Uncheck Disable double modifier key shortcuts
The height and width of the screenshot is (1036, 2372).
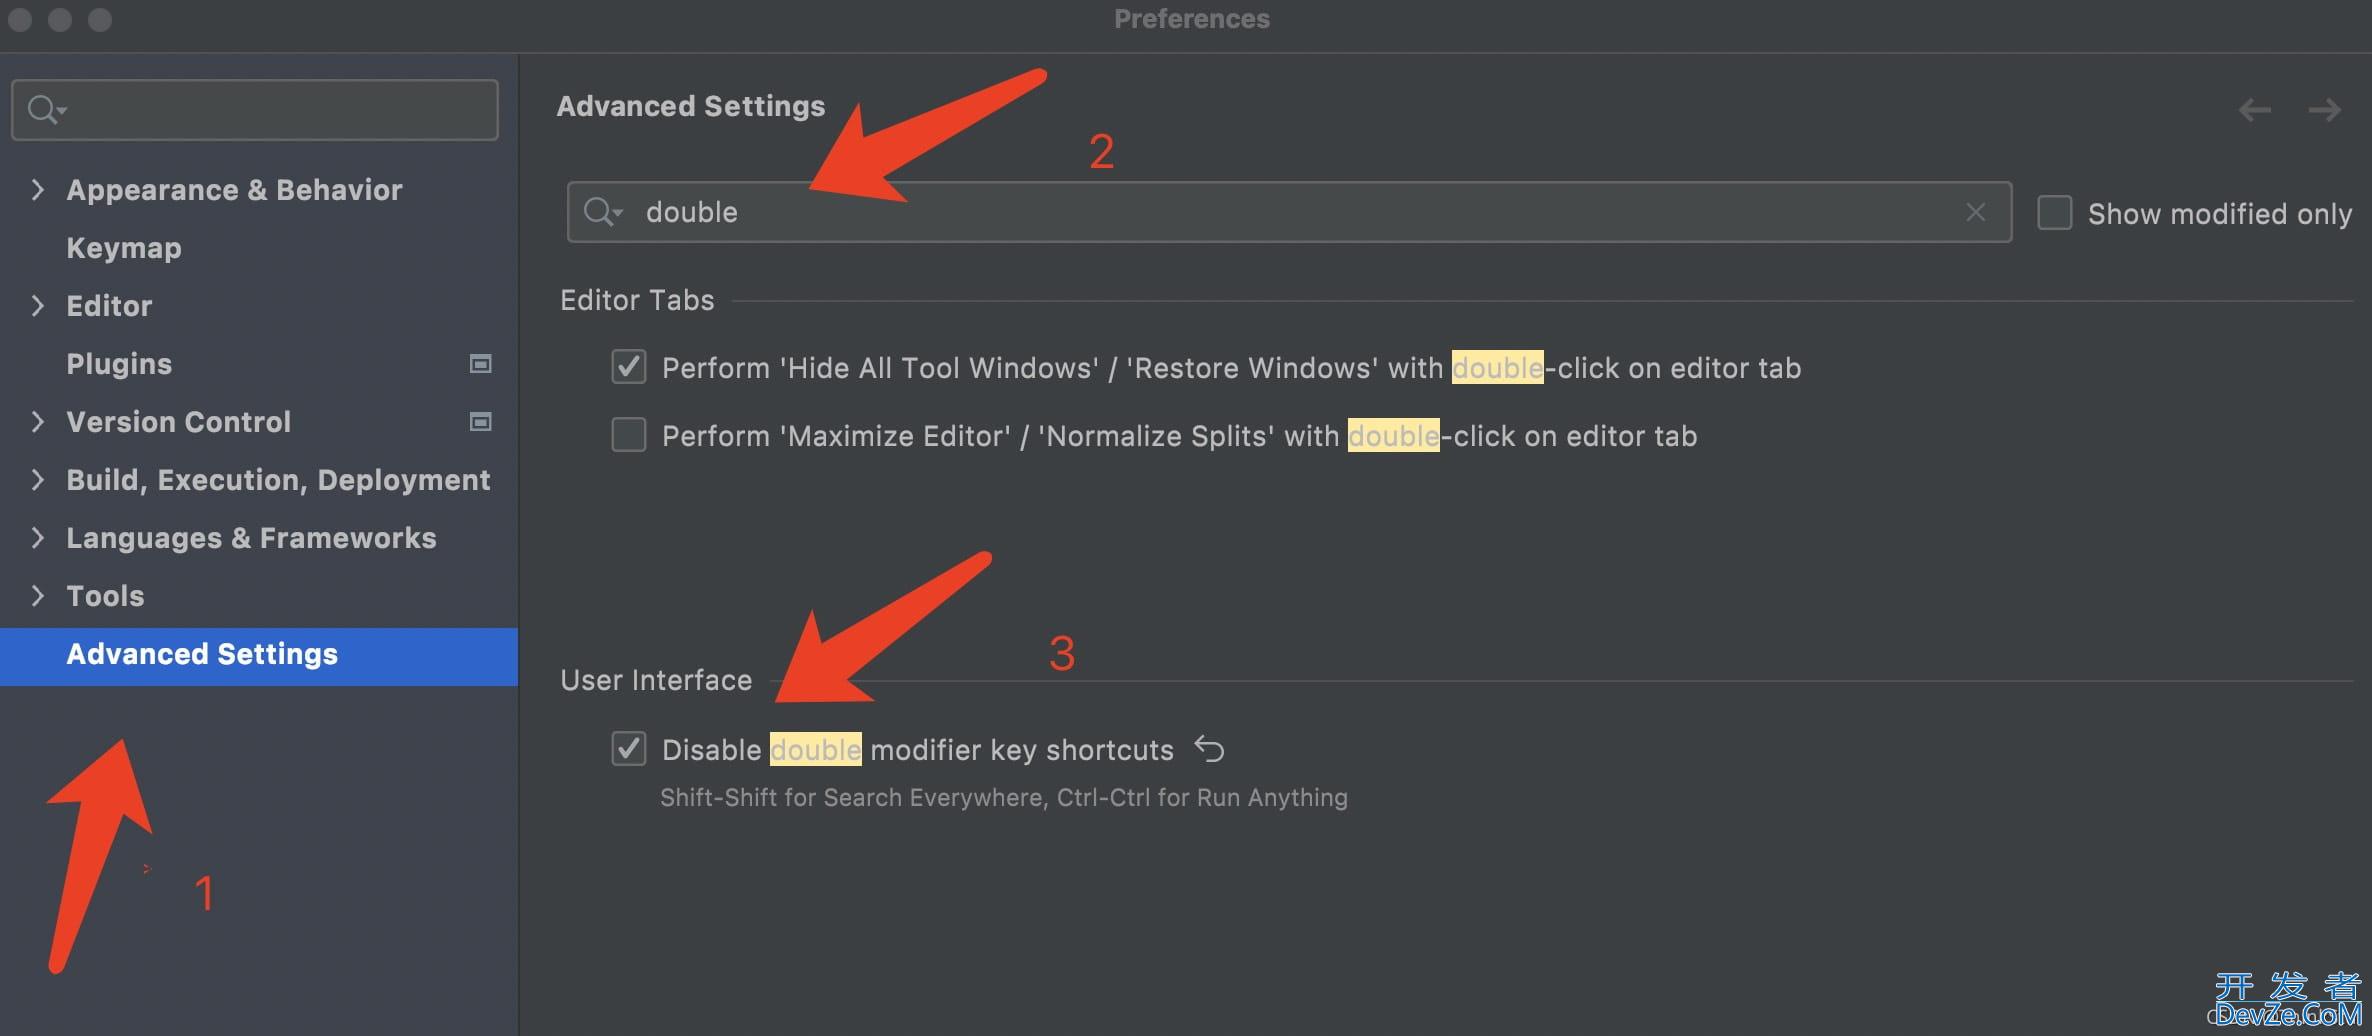pyautogui.click(x=629, y=748)
